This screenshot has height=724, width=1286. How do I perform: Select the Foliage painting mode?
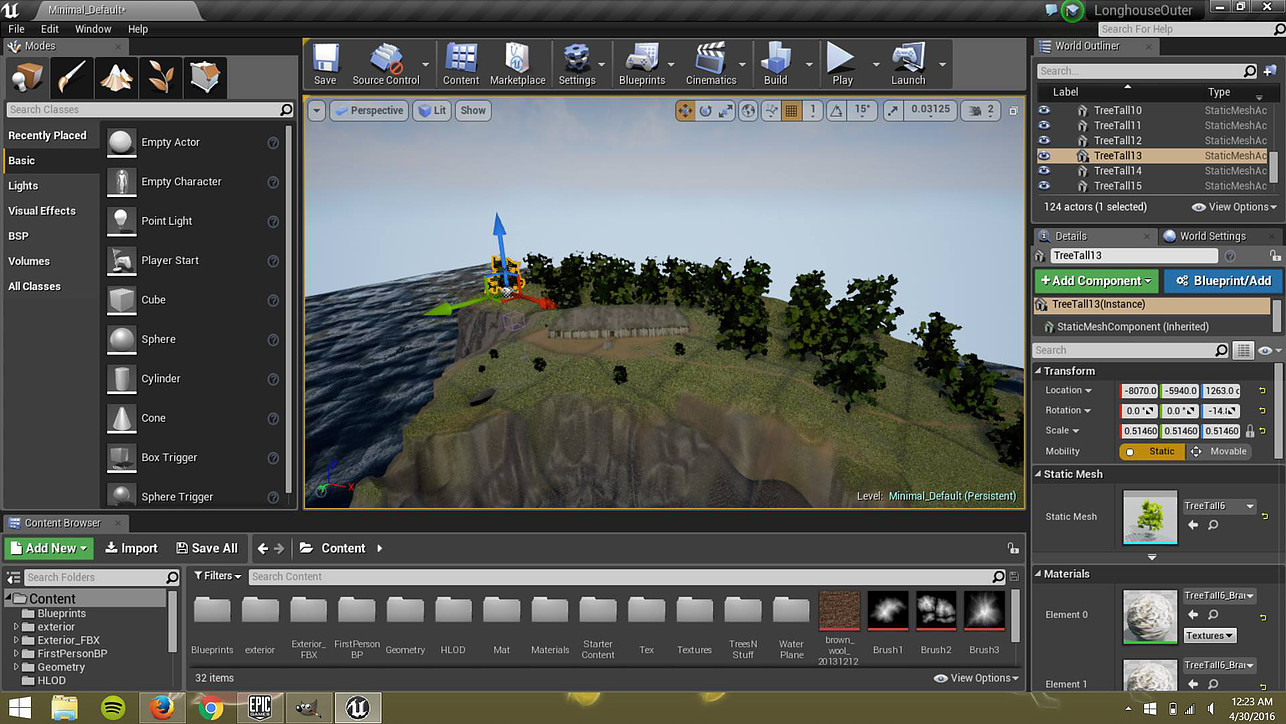coord(160,77)
